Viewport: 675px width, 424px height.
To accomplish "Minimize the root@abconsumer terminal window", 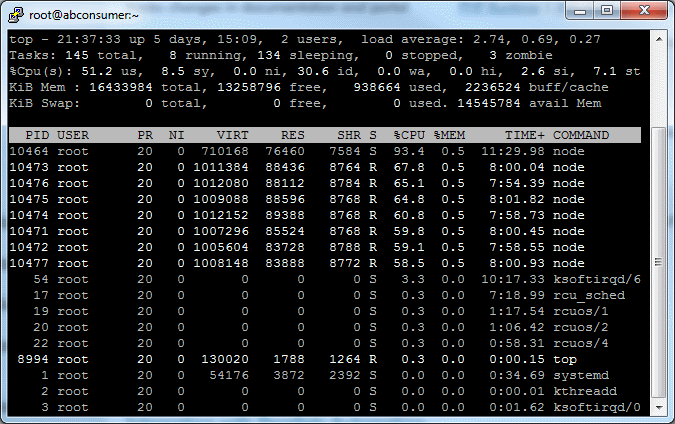I will (x=580, y=11).
